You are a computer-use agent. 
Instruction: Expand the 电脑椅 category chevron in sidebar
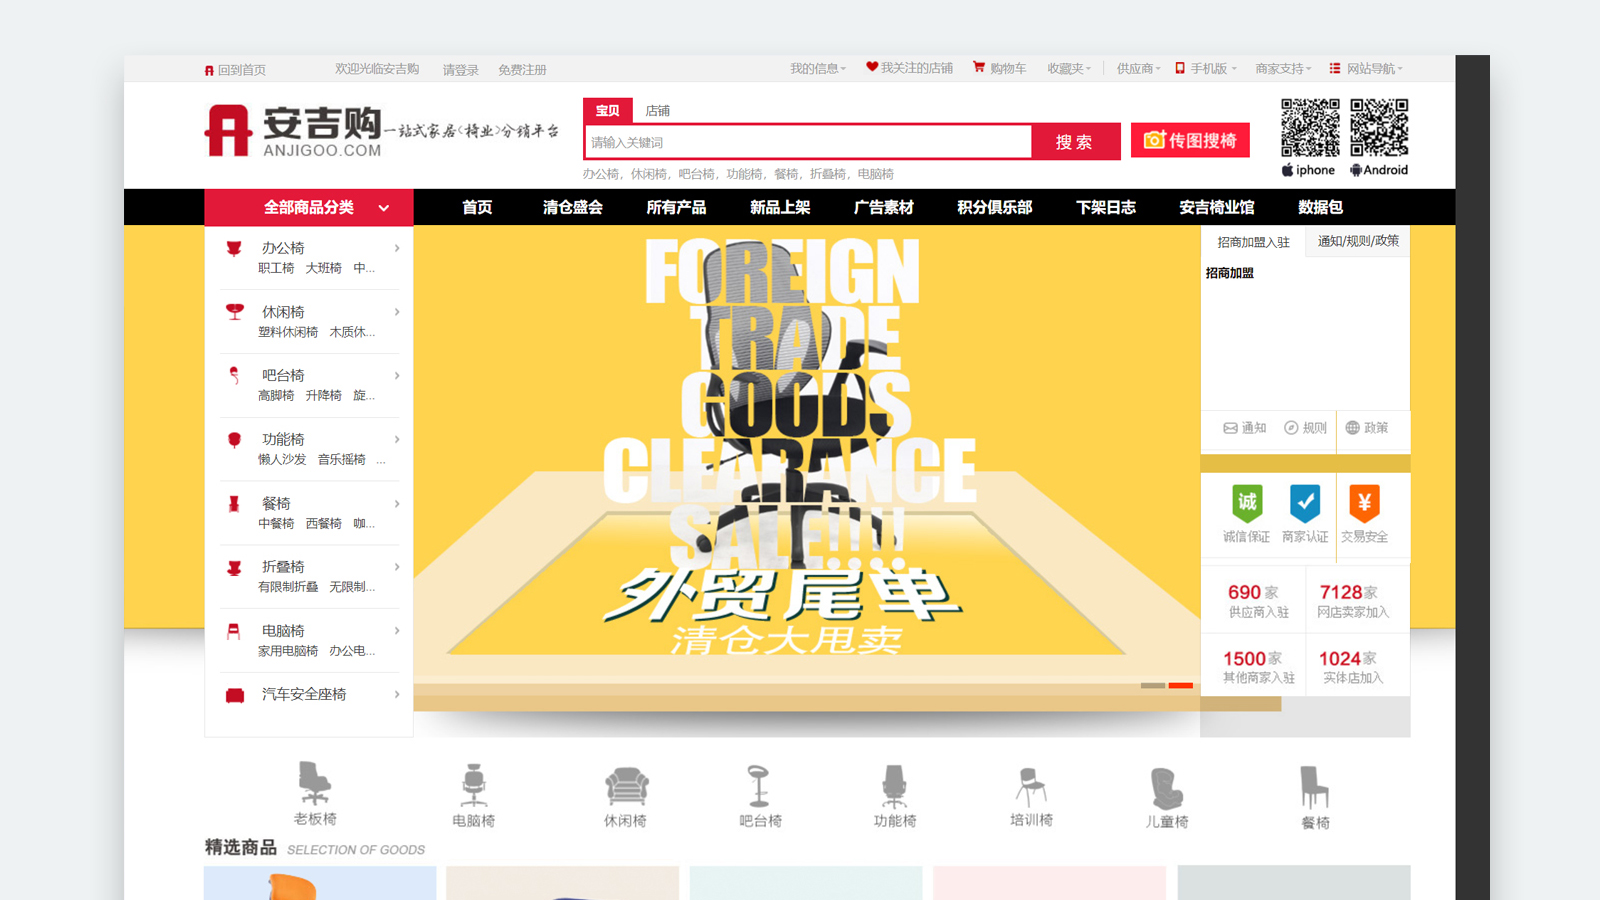397,630
